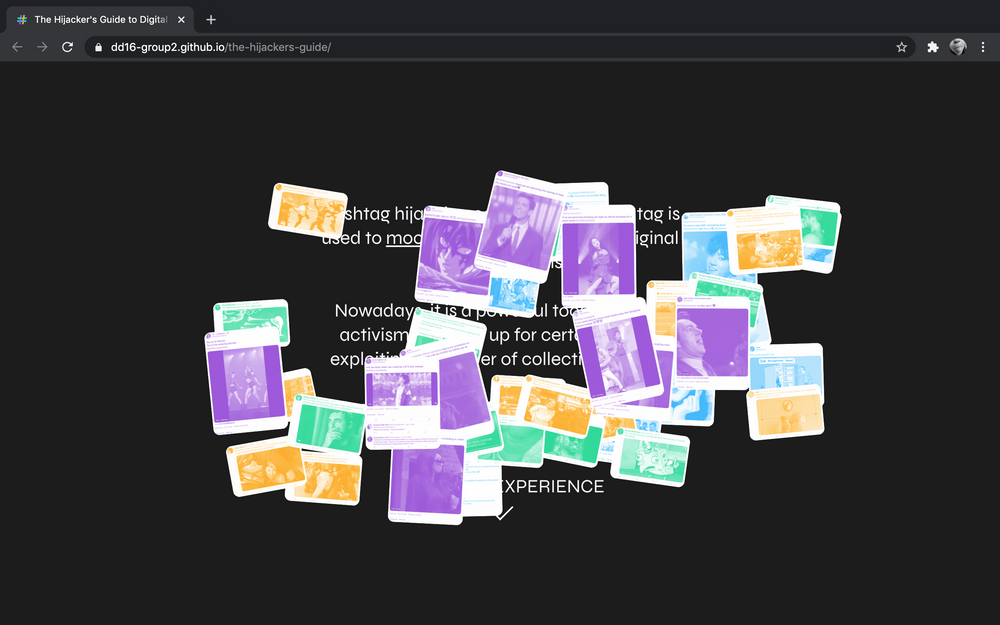1000x625 pixels.
Task: Open the Chrome profile avatar
Action: 957,47
